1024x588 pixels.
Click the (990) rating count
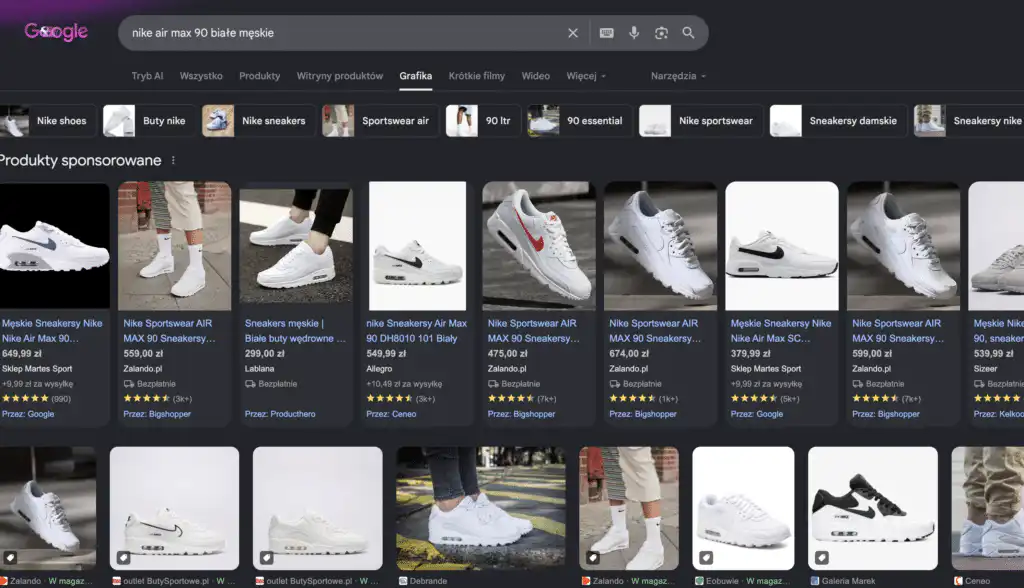61,399
